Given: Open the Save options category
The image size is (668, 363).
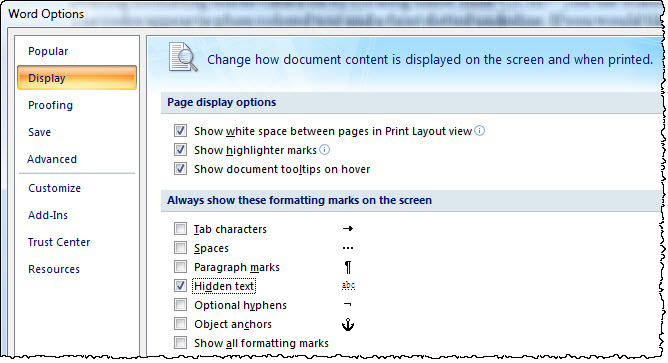Looking at the screenshot, I should 39,132.
